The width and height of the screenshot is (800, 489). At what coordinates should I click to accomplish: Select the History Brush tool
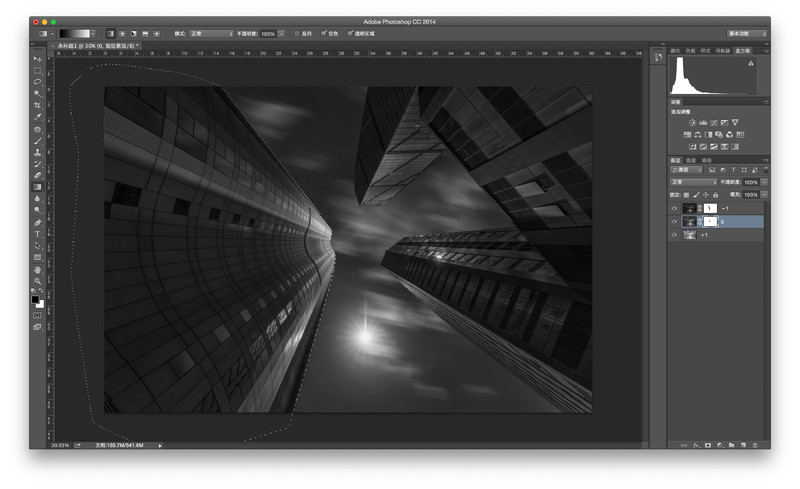37,164
